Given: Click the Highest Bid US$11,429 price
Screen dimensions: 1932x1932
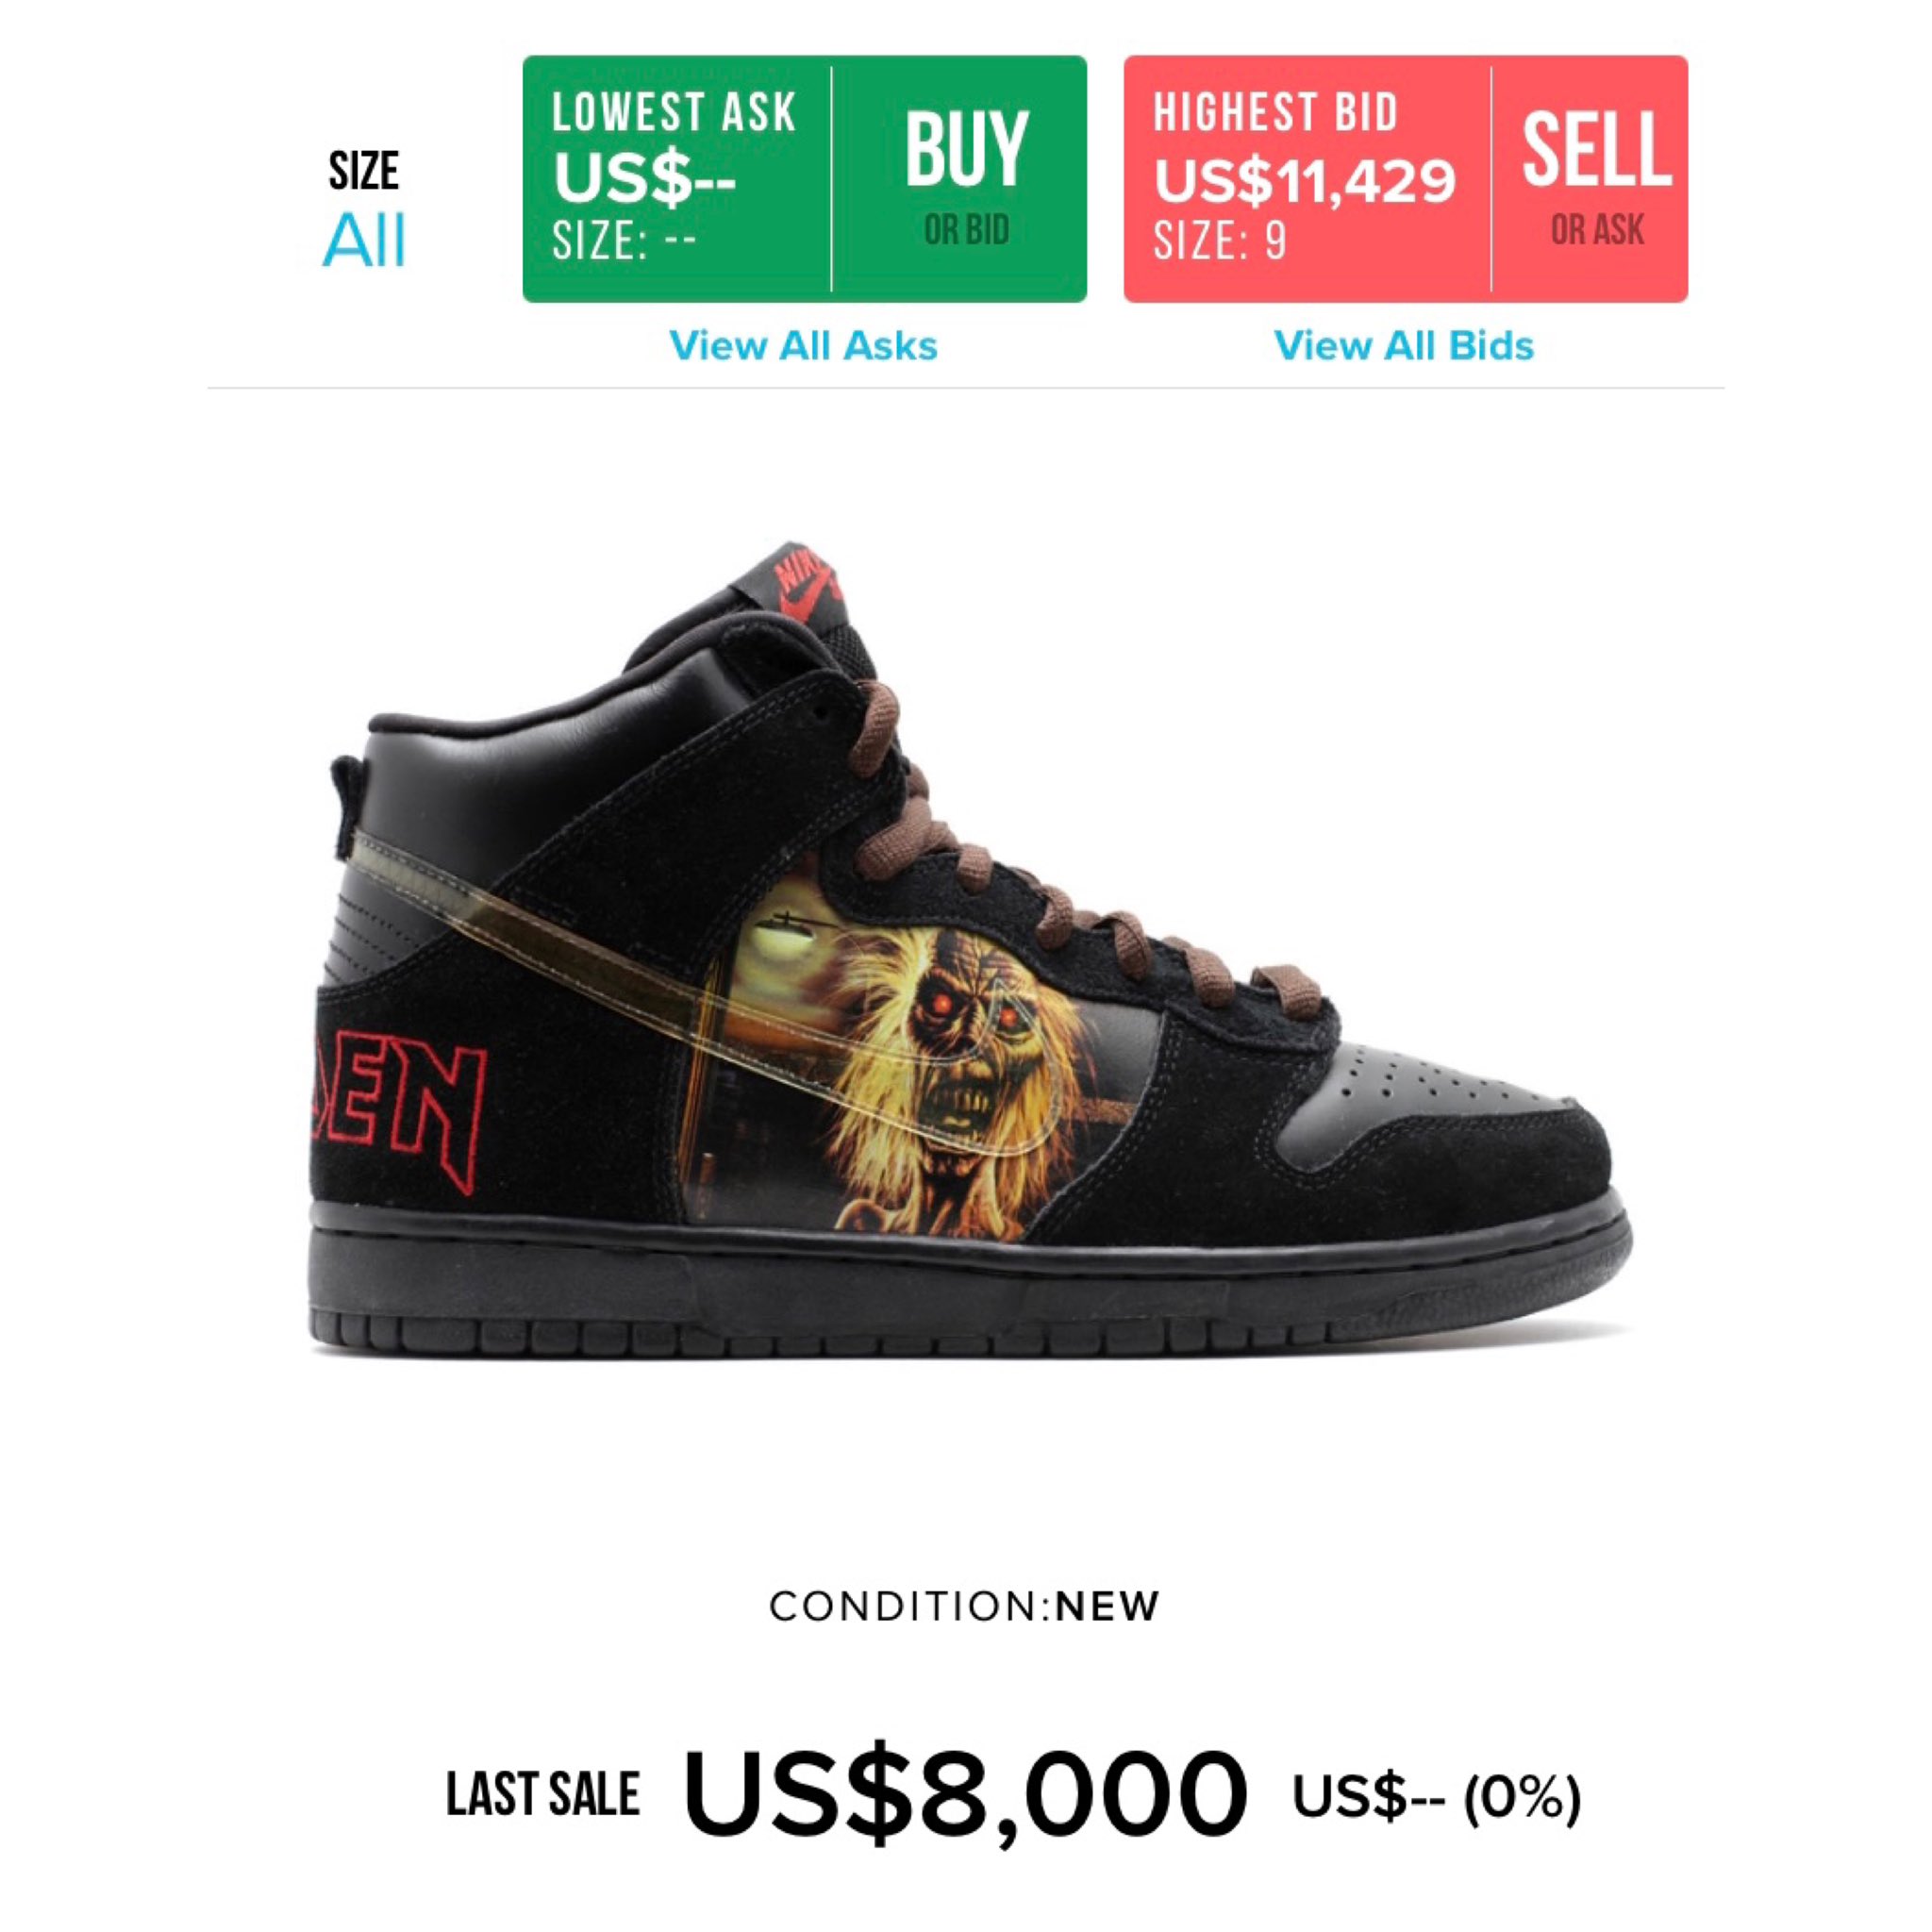Looking at the screenshot, I should [x=1305, y=181].
